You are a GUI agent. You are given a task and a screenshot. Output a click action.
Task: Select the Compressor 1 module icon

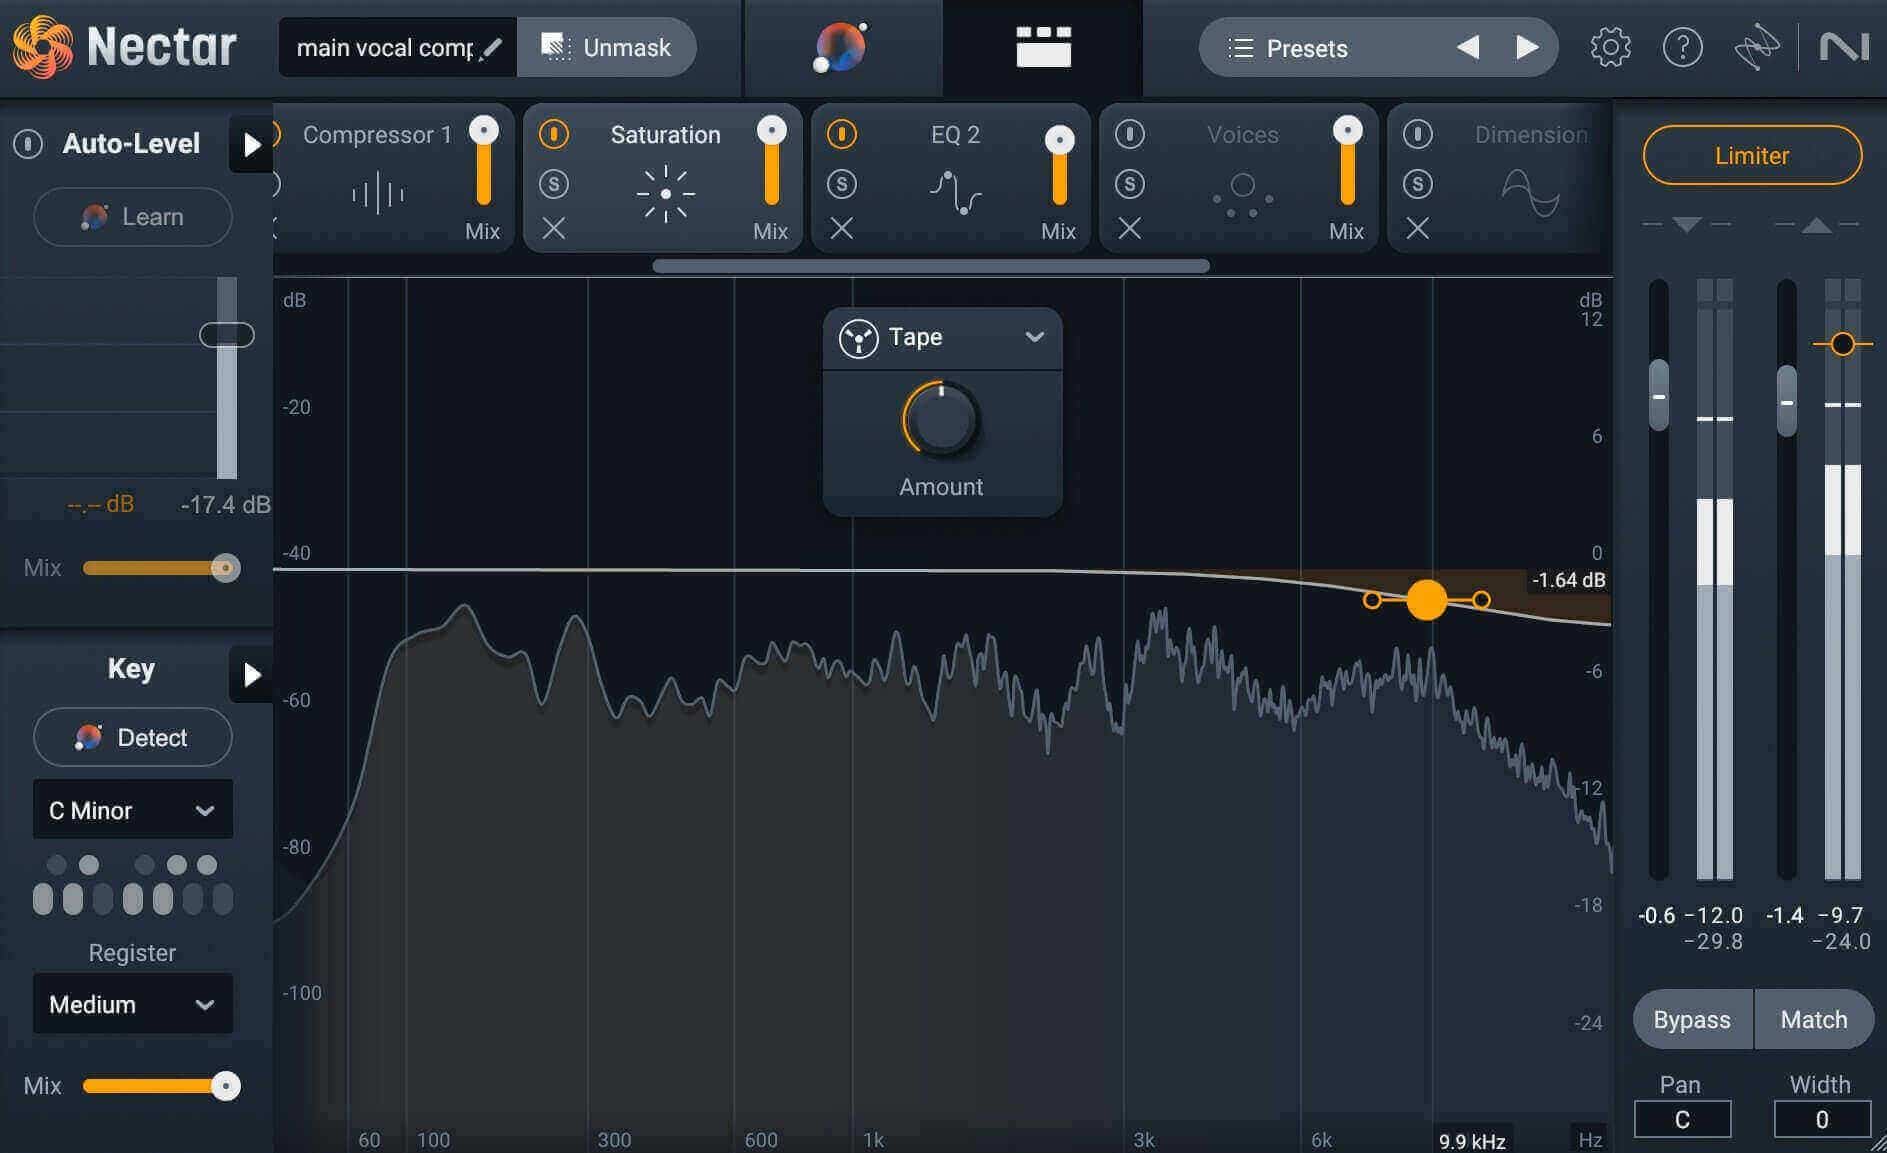coord(378,193)
